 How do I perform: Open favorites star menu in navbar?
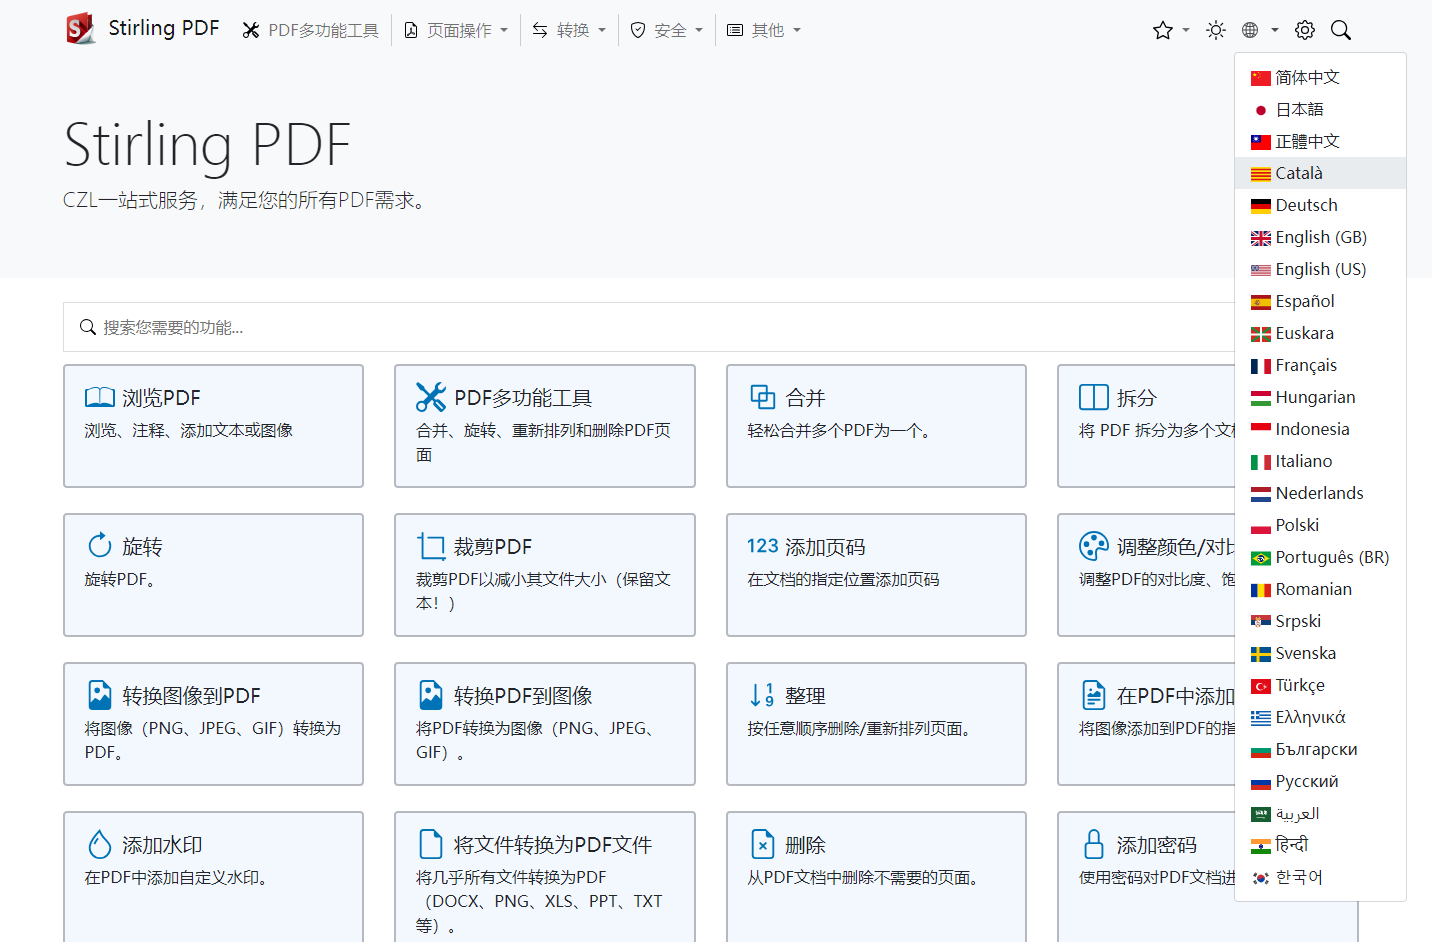click(1170, 30)
